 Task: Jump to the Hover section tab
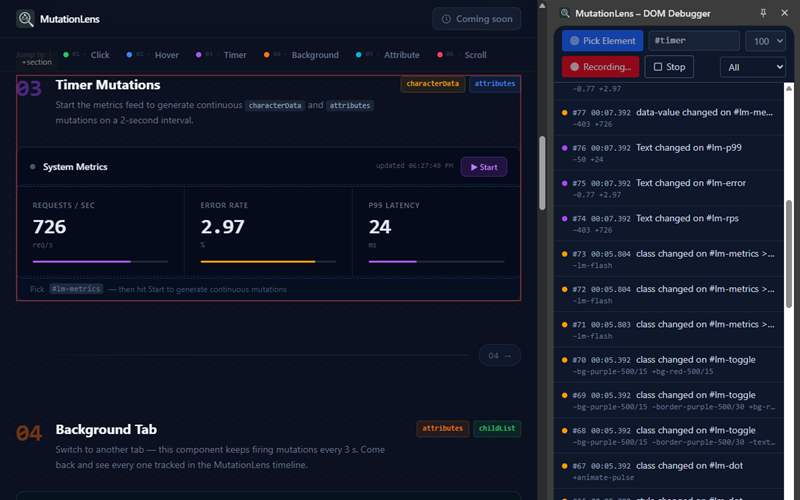pyautogui.click(x=153, y=55)
